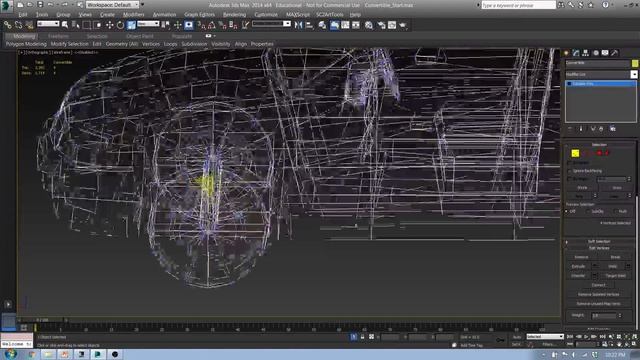Image resolution: width=640 pixels, height=360 pixels.
Task: Click the Target Weld button
Action: [x=616, y=276]
